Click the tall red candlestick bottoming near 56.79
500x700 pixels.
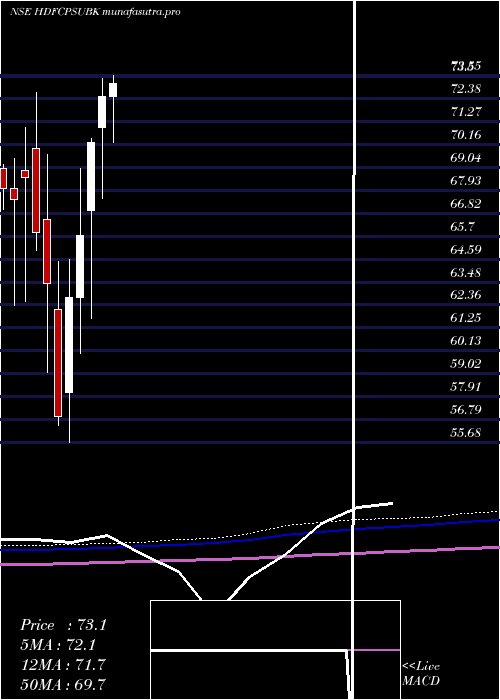pyautogui.click(x=58, y=362)
